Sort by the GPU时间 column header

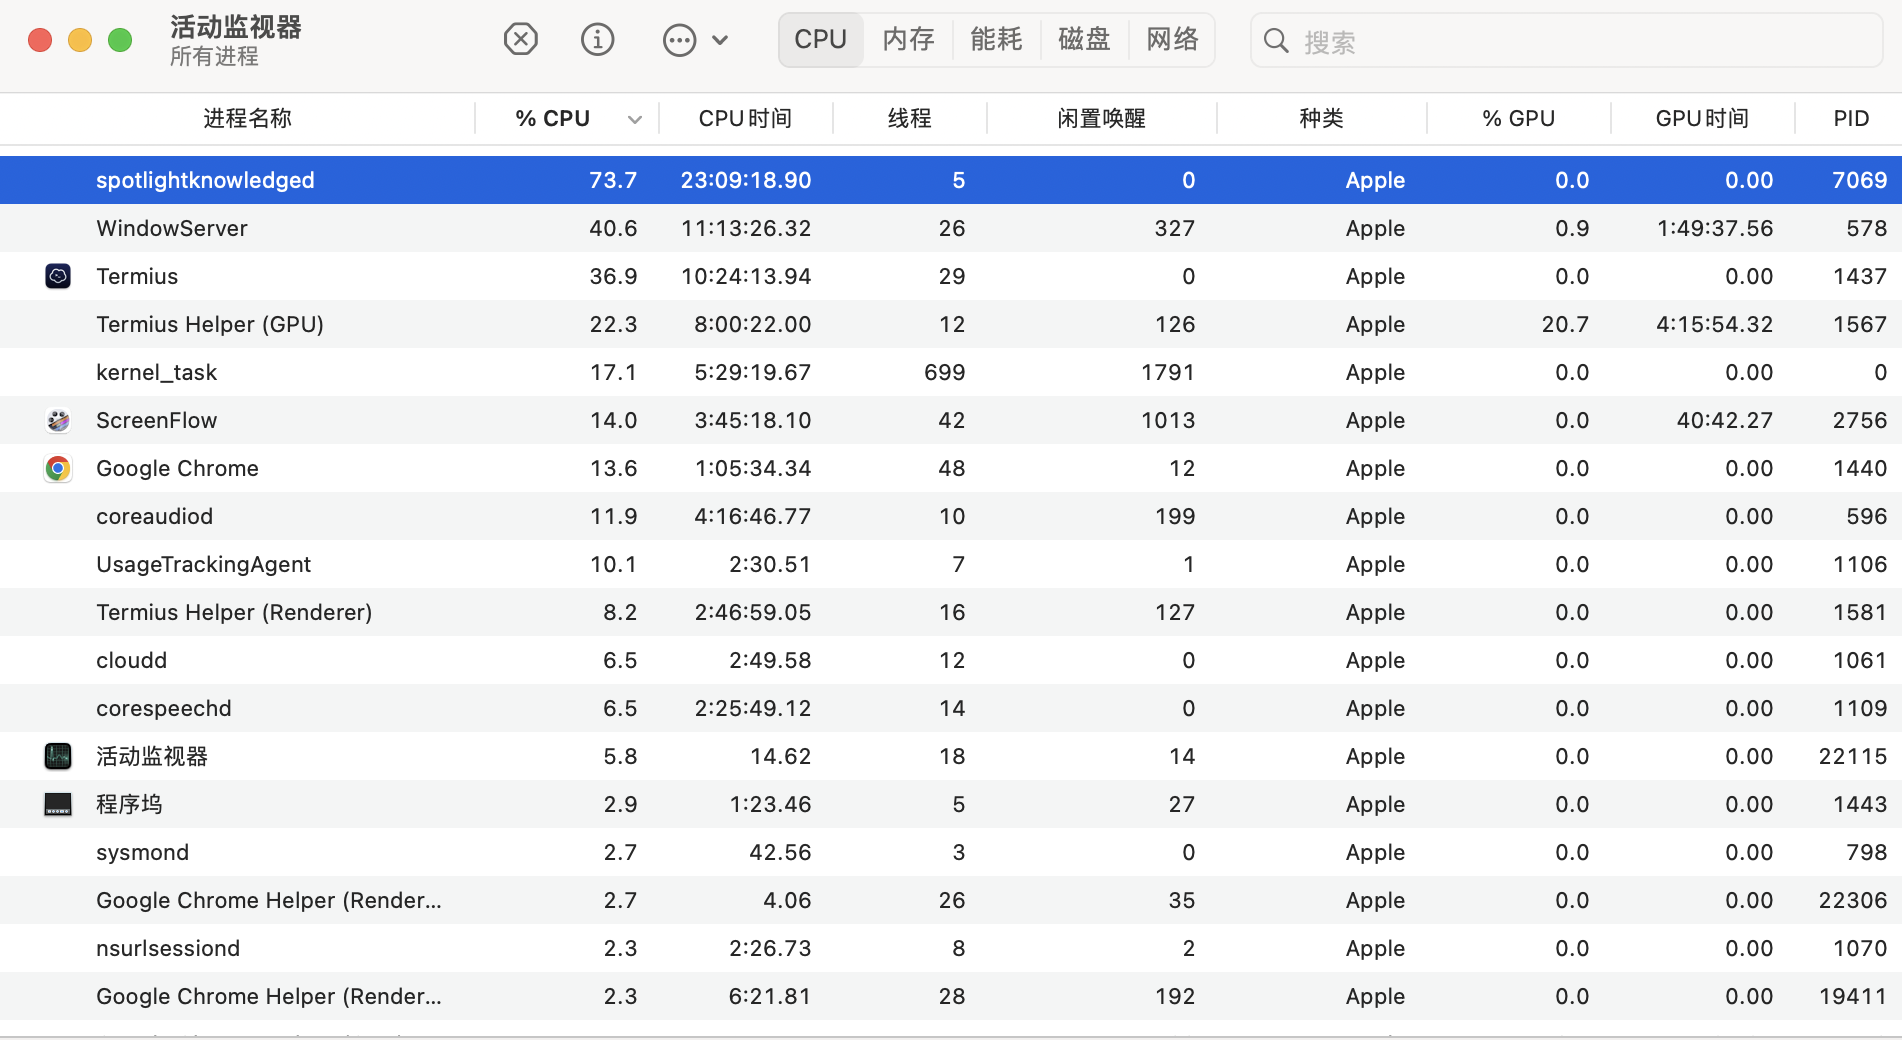pos(1702,119)
